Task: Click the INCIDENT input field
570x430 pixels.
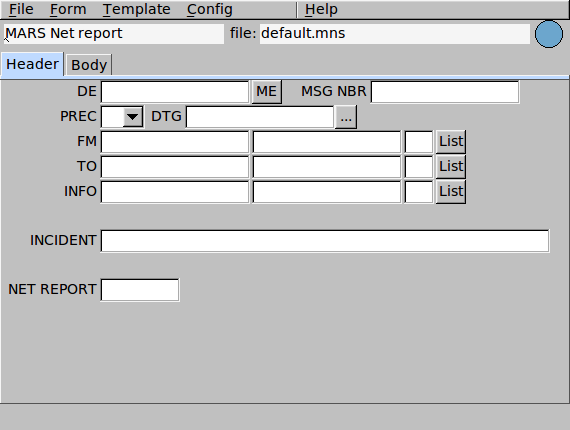Action: coord(325,241)
